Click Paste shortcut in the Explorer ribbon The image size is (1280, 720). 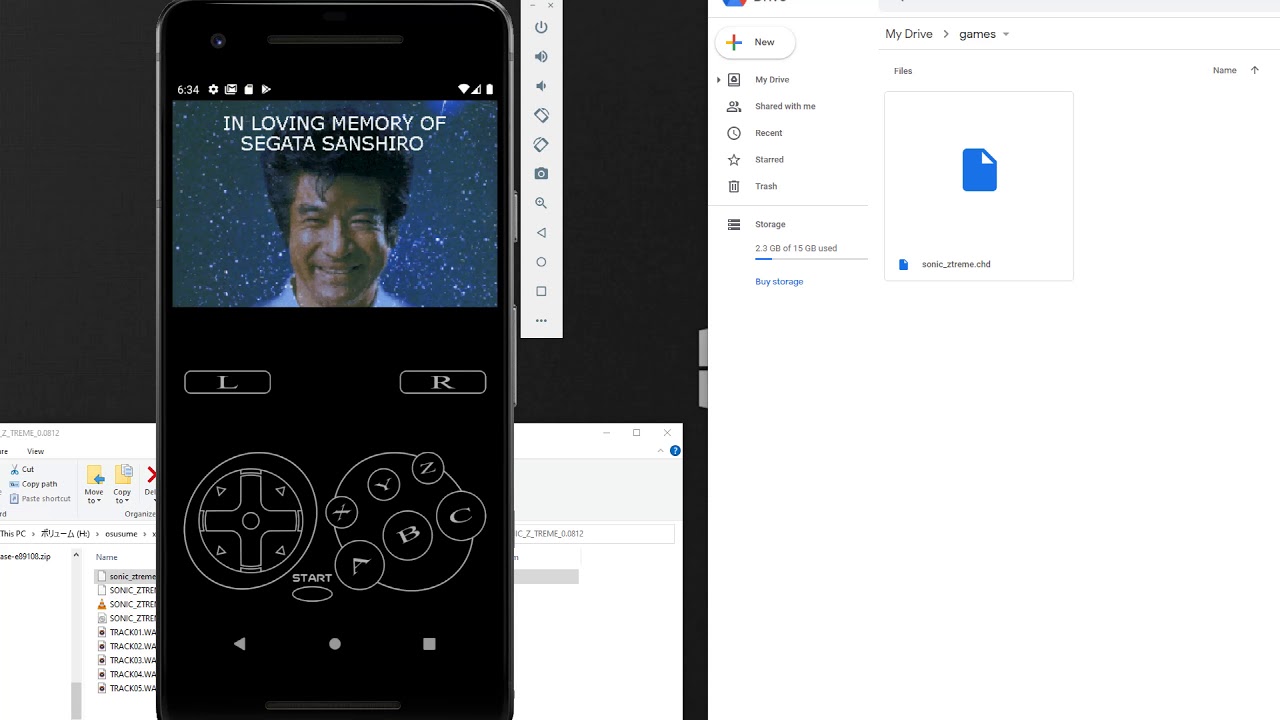point(40,498)
